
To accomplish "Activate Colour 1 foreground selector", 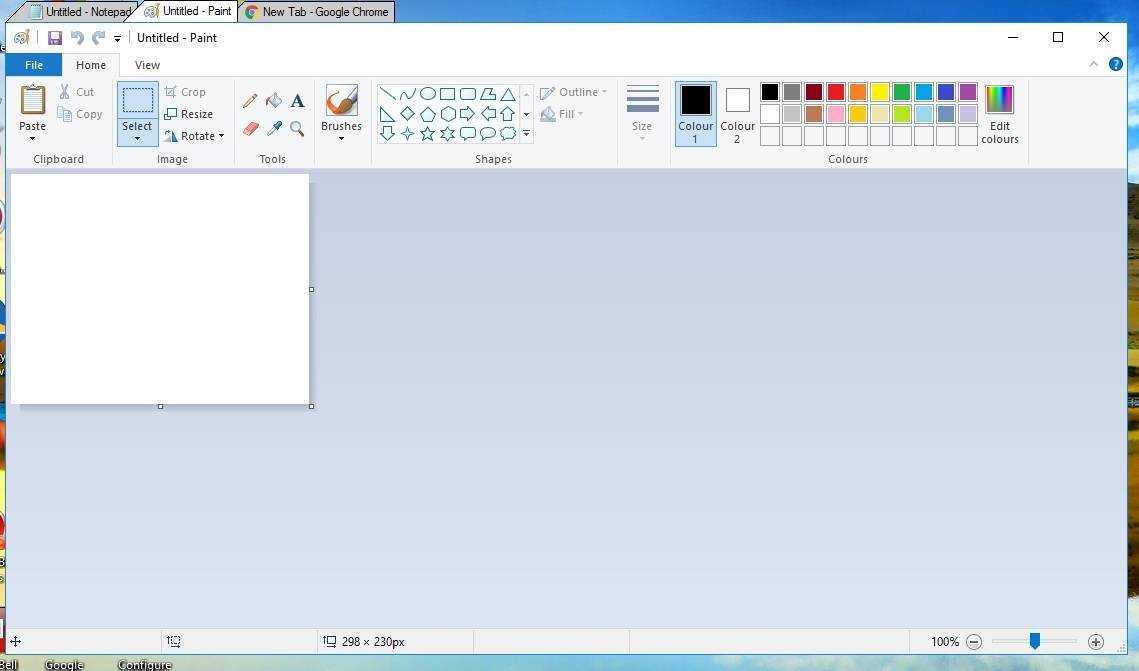I will click(695, 113).
